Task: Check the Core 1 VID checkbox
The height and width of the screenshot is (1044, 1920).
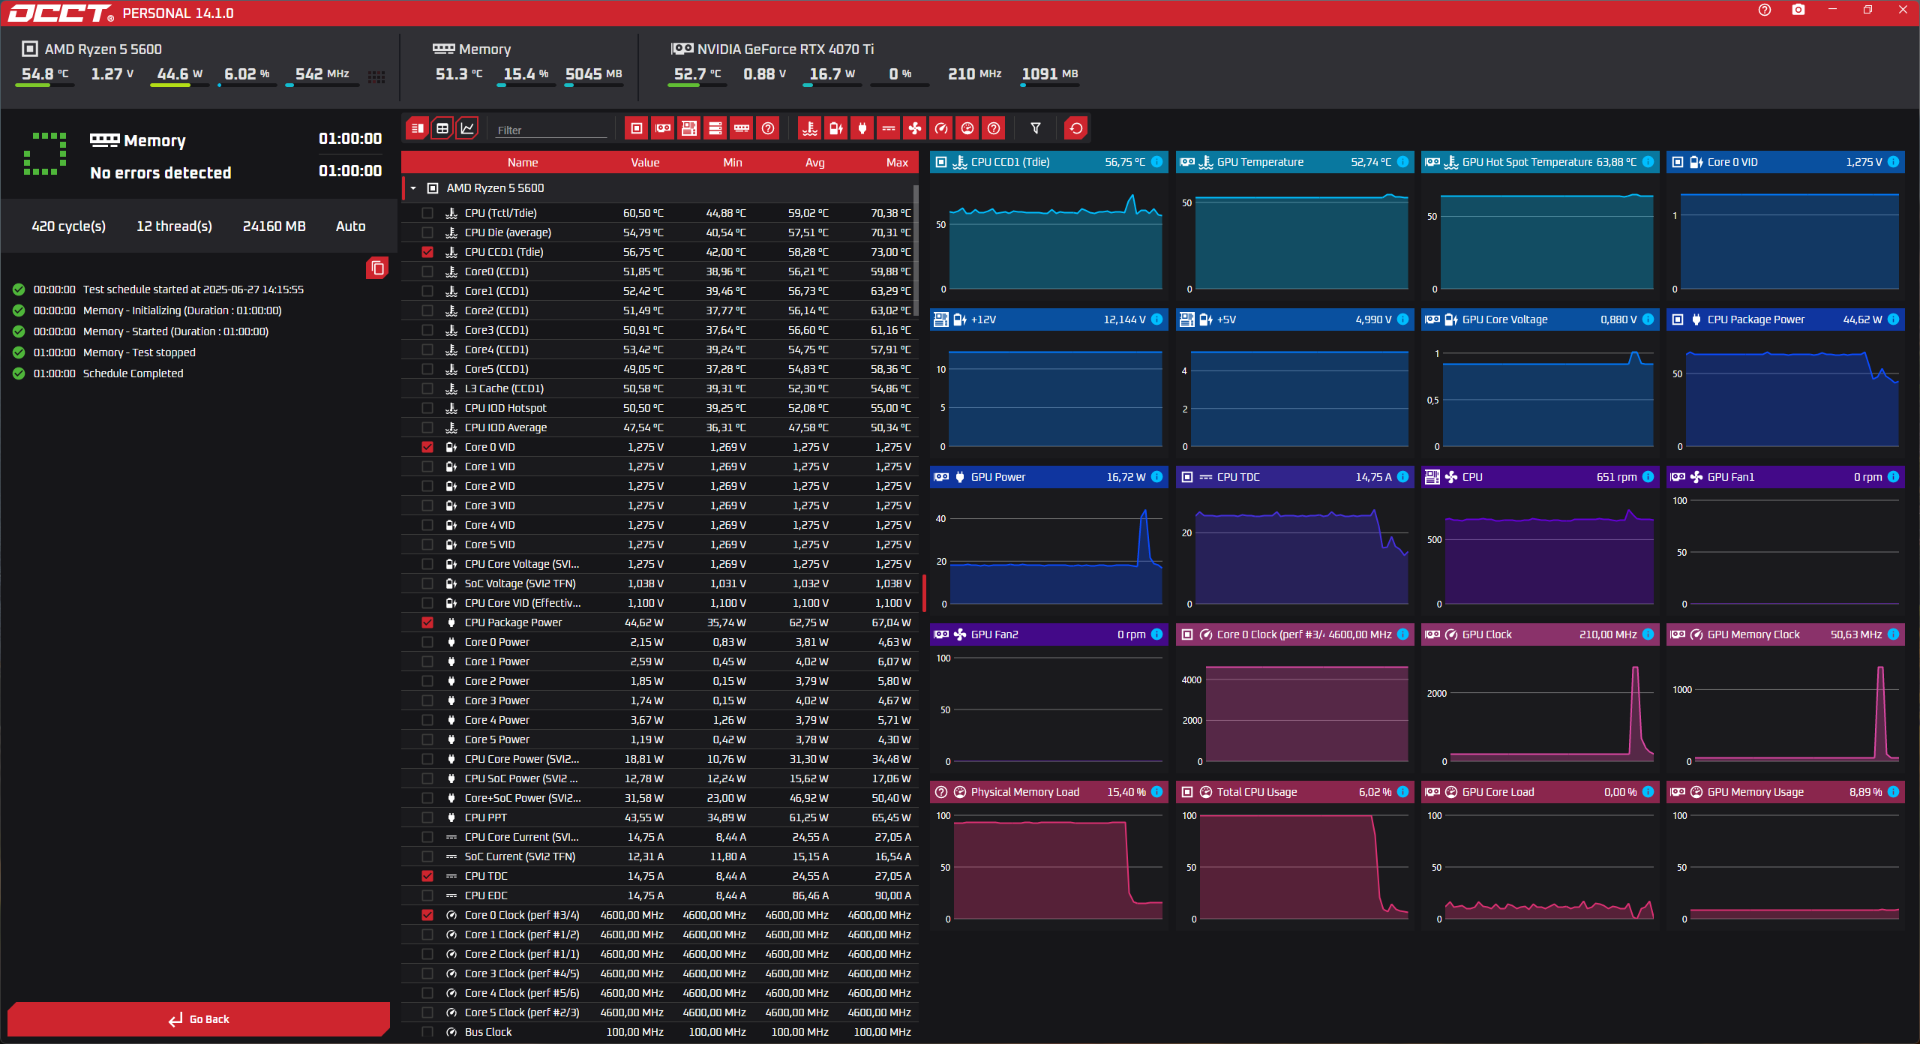Action: (428, 466)
